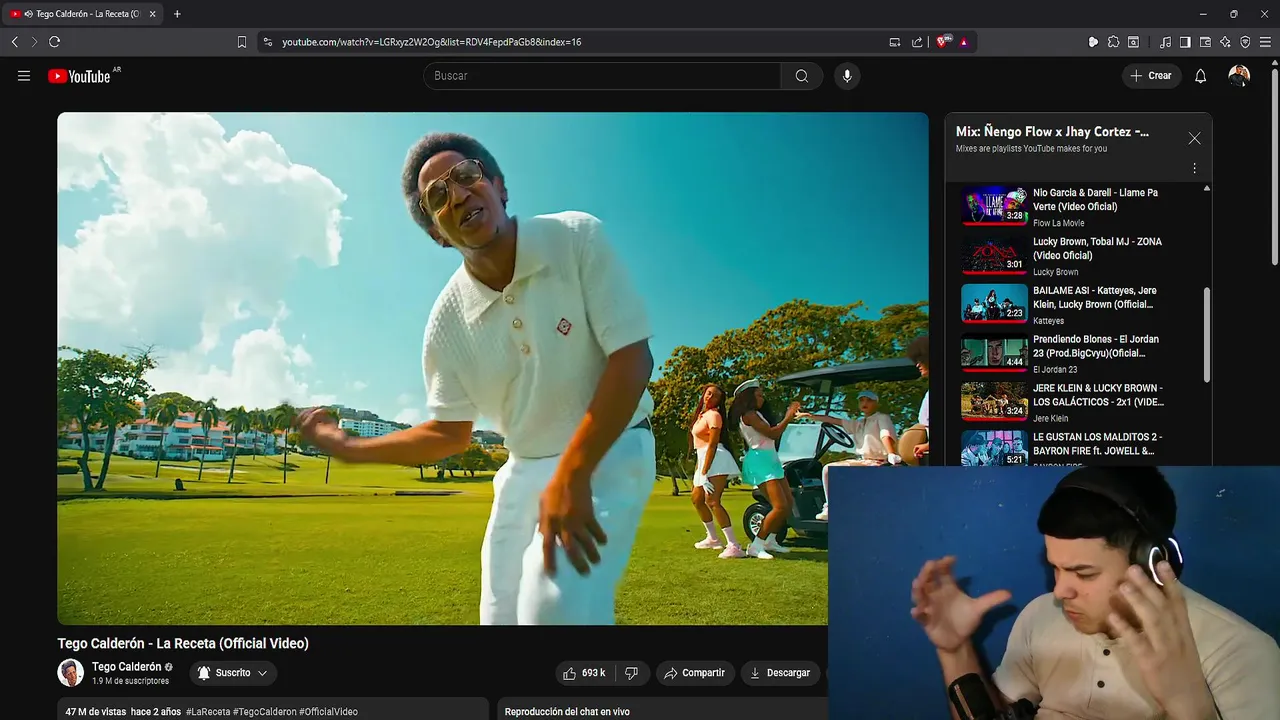The image size is (1280, 720).
Task: Go back with browser back arrow
Action: pos(14,42)
